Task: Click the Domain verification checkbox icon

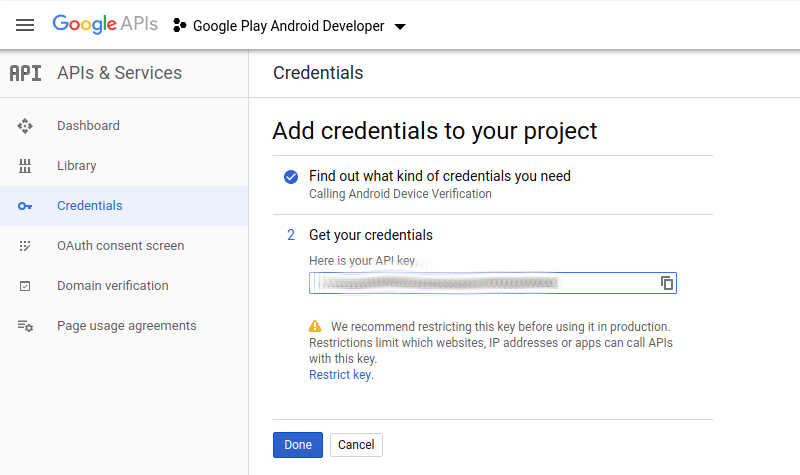Action: [x=25, y=286]
